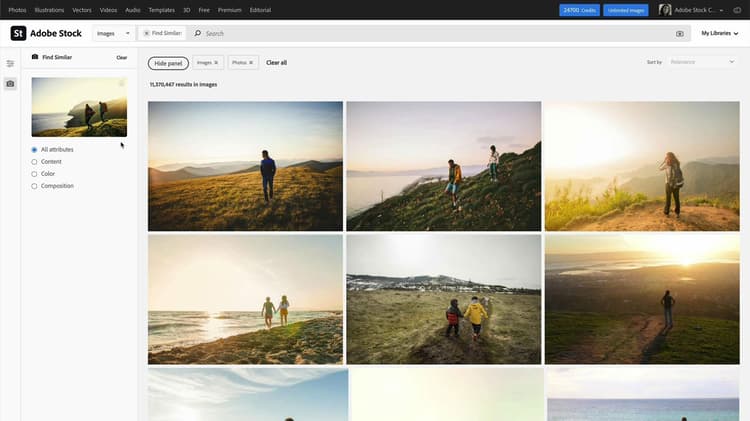
Task: Click the Credits button
Action: click(579, 10)
